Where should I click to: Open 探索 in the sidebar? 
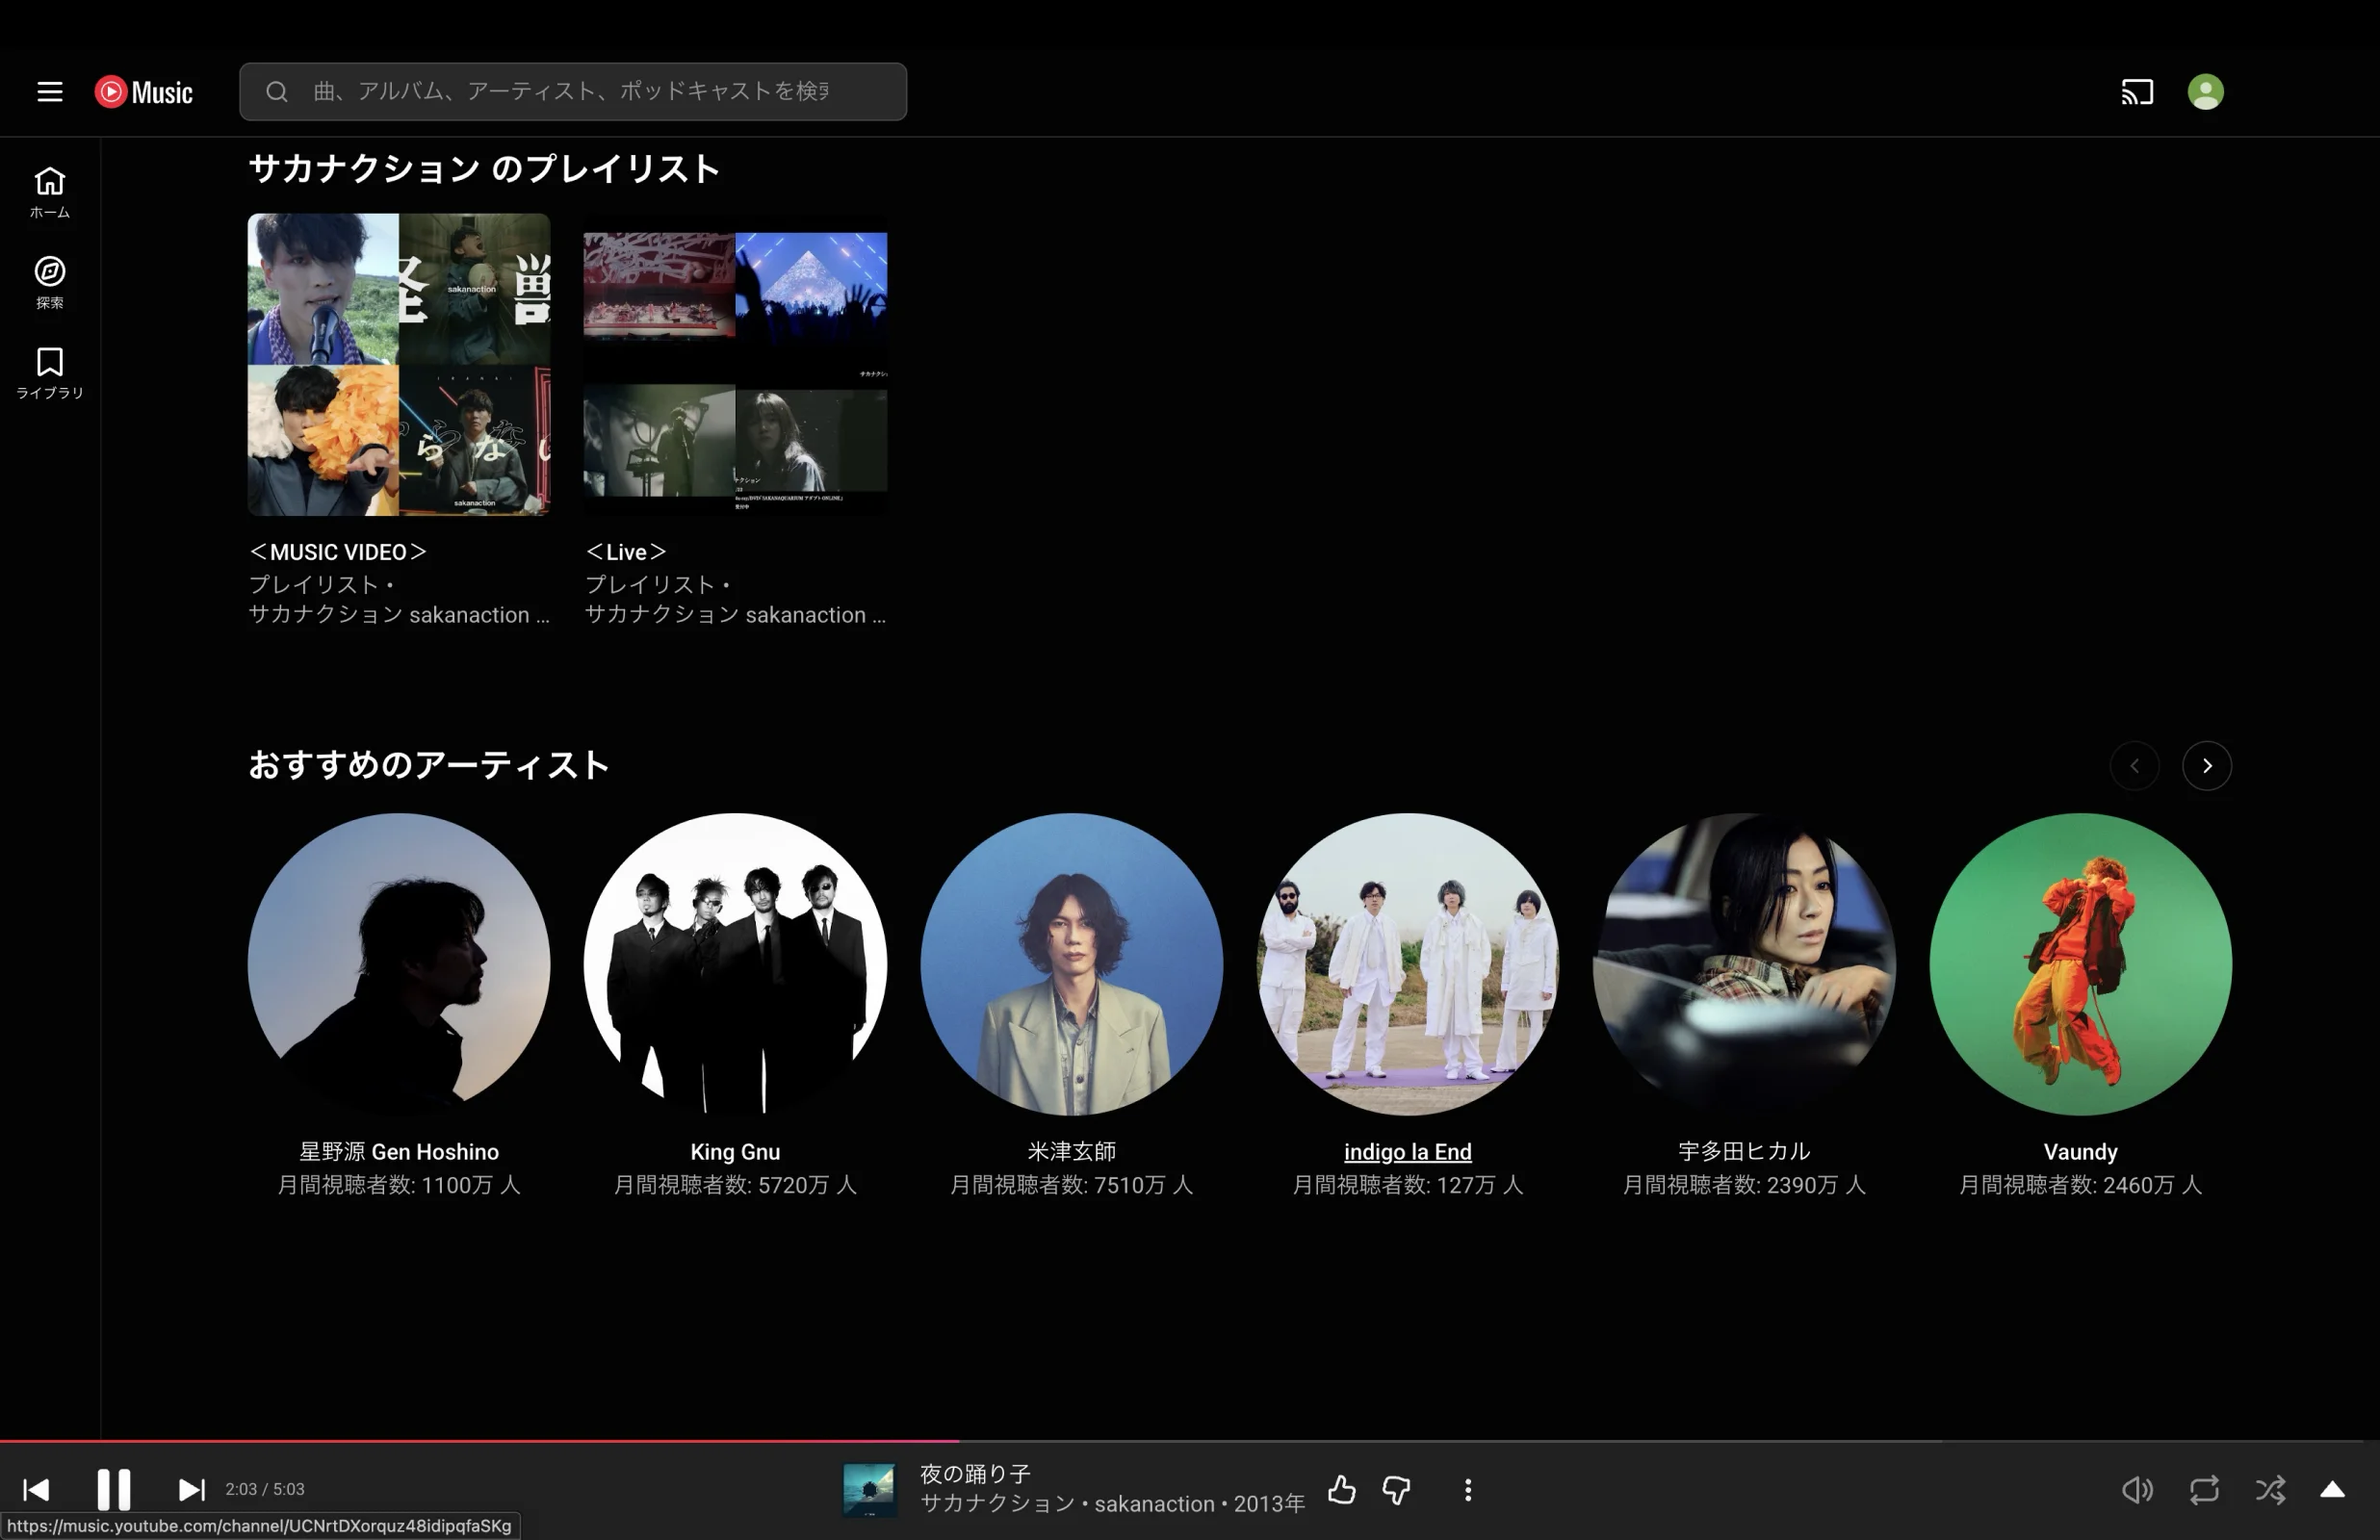click(x=50, y=283)
